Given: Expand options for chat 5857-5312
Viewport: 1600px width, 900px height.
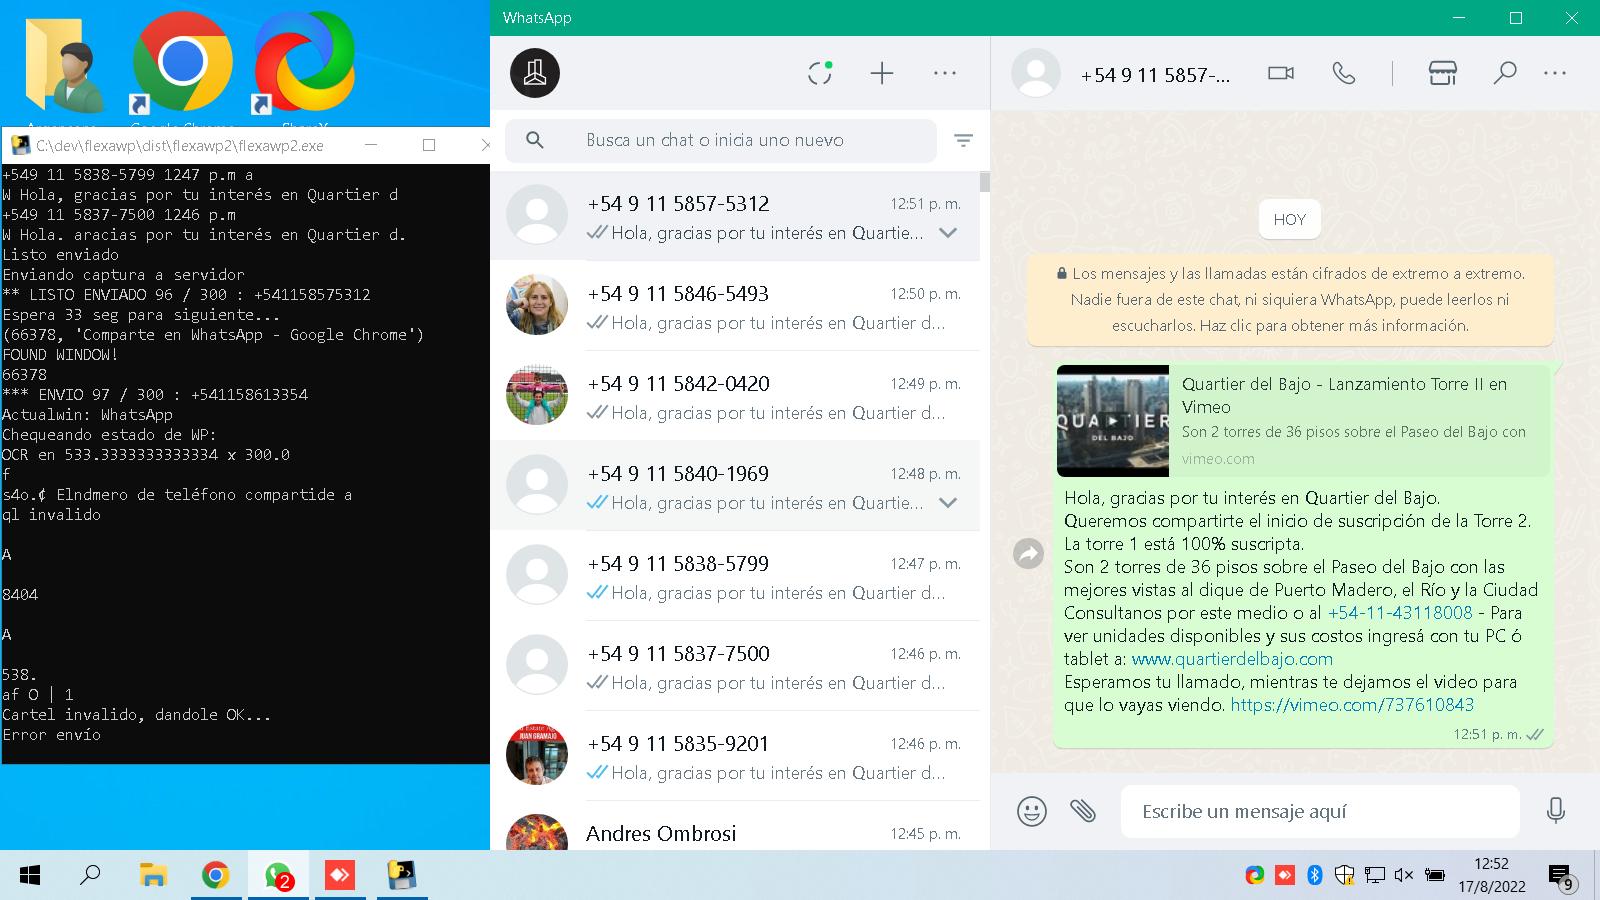Looking at the screenshot, I should click(948, 233).
